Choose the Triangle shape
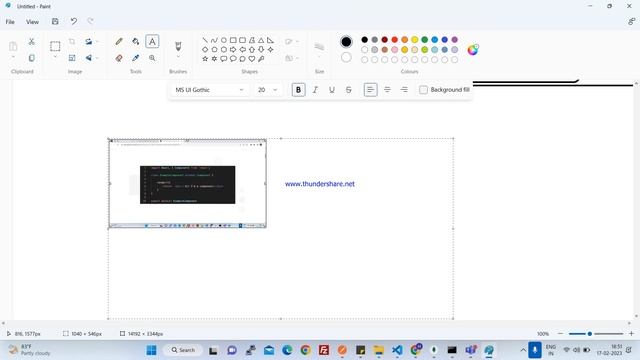The height and width of the screenshot is (360, 640). (x=261, y=40)
